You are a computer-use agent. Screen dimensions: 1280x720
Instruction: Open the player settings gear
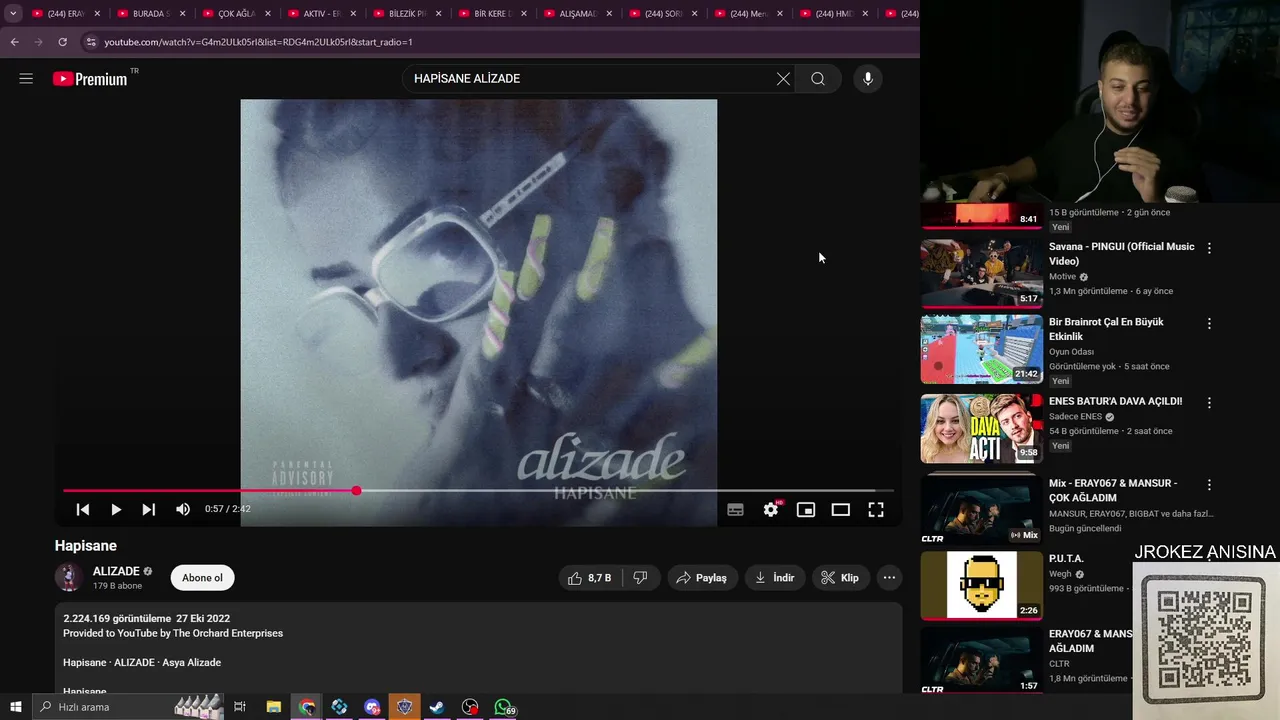(x=771, y=509)
